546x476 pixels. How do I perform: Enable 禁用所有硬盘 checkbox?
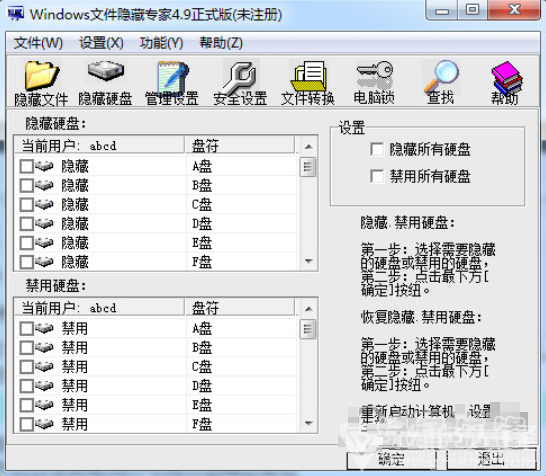(377, 176)
